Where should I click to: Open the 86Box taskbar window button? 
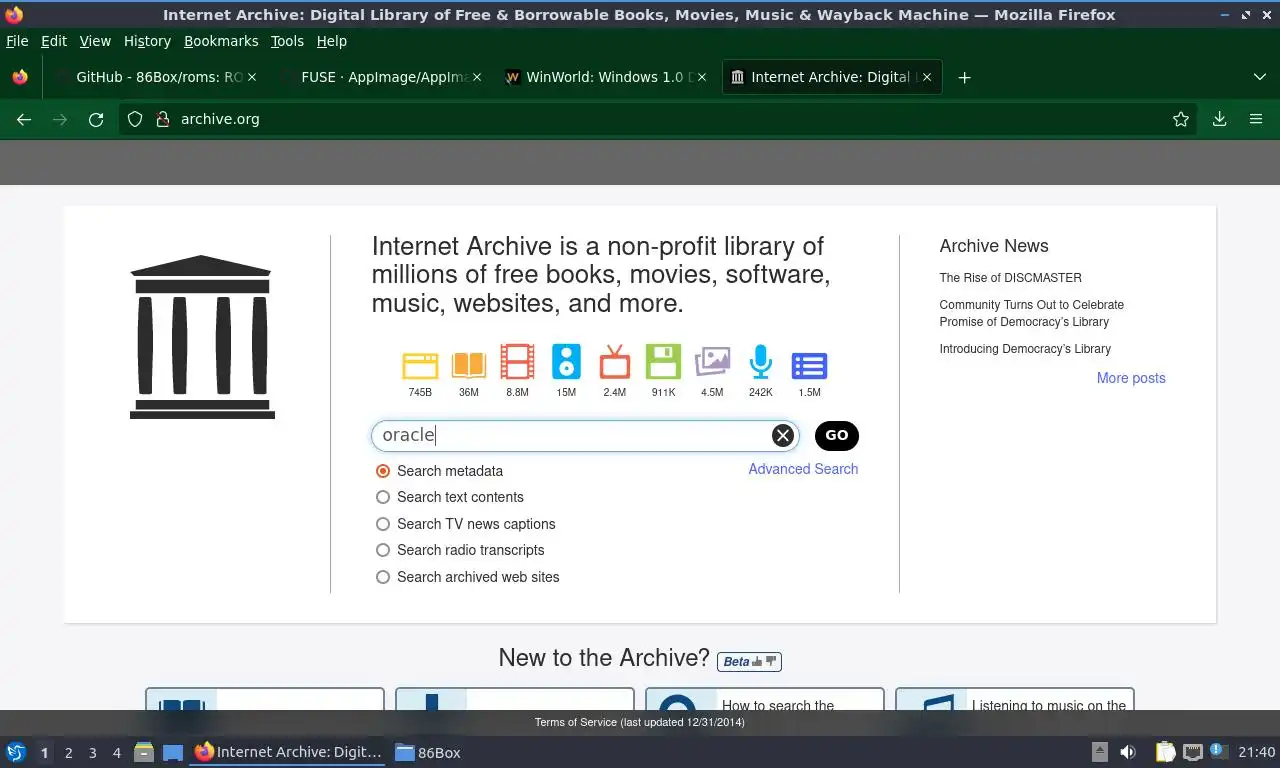coord(428,752)
